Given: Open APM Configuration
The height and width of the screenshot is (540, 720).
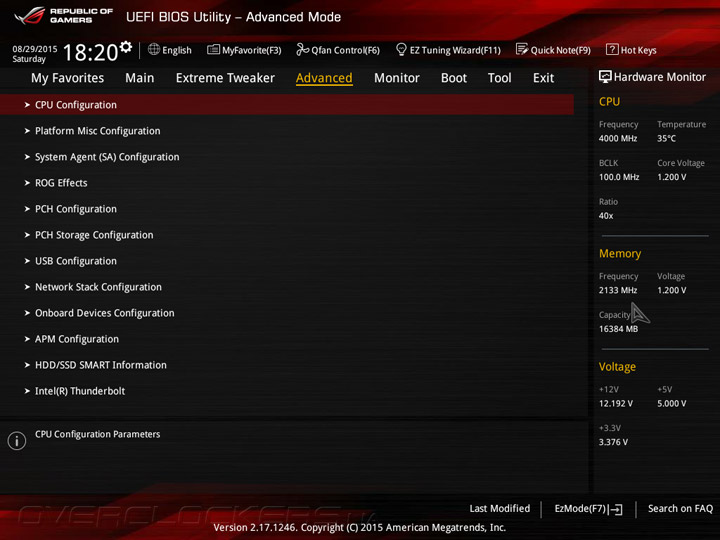Looking at the screenshot, I should click(77, 339).
